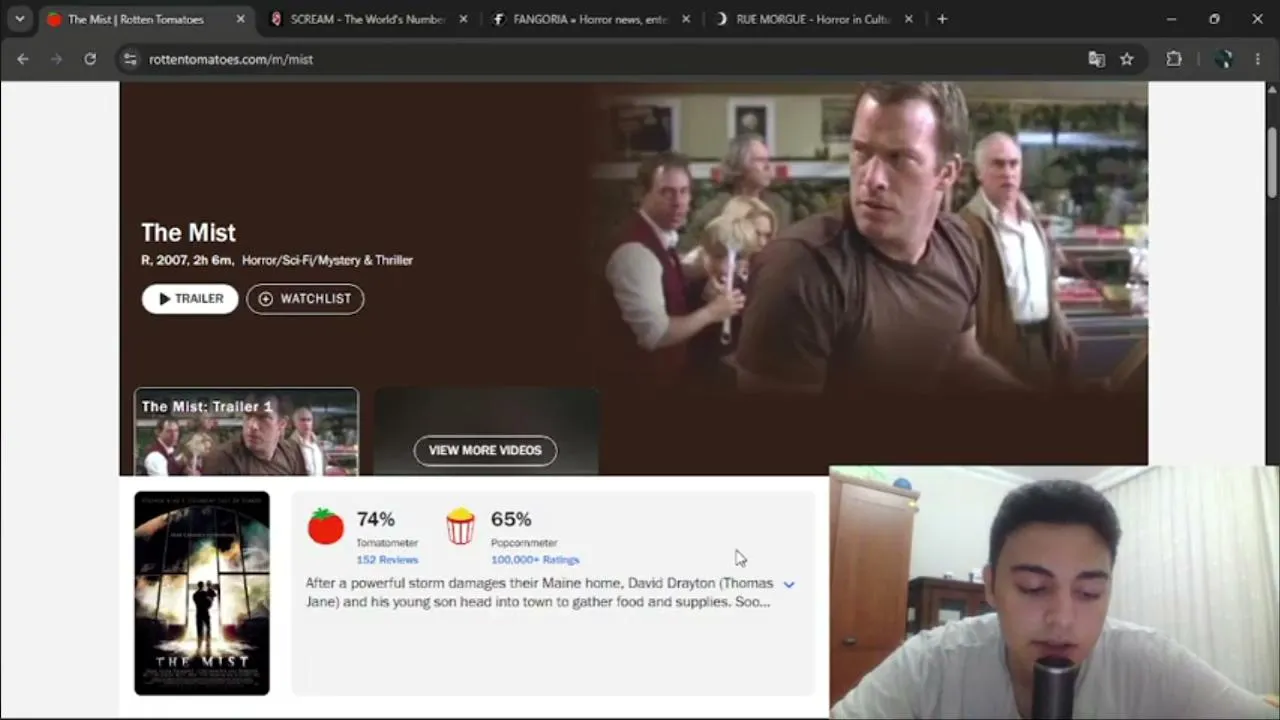The height and width of the screenshot is (720, 1280).
Task: Click the 74% Tomatometer score
Action: pos(376,519)
